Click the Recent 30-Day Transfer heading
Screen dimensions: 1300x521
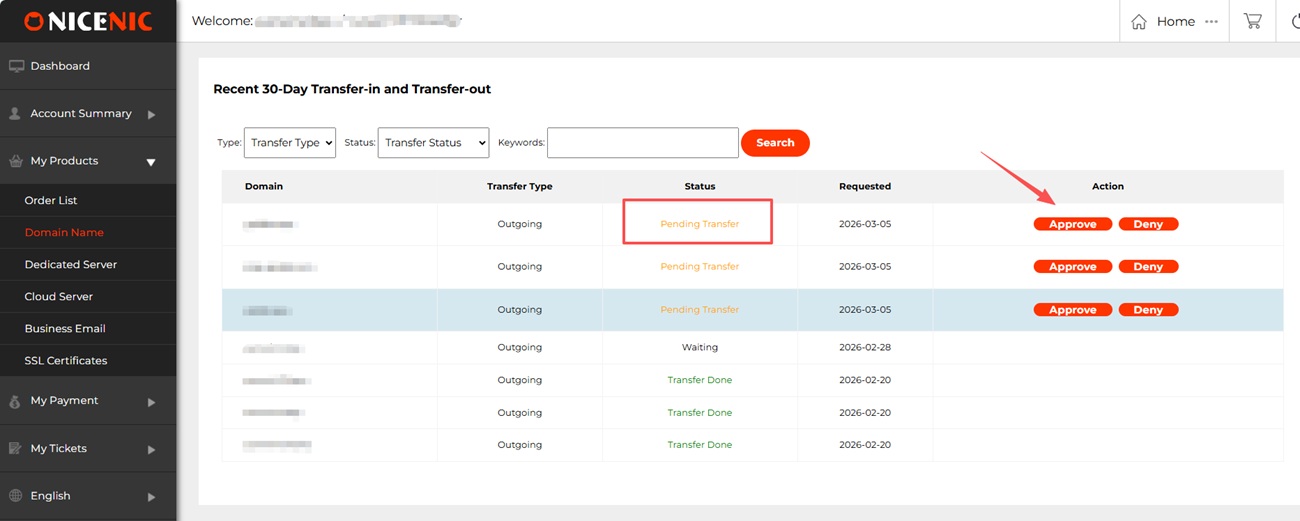pos(352,89)
